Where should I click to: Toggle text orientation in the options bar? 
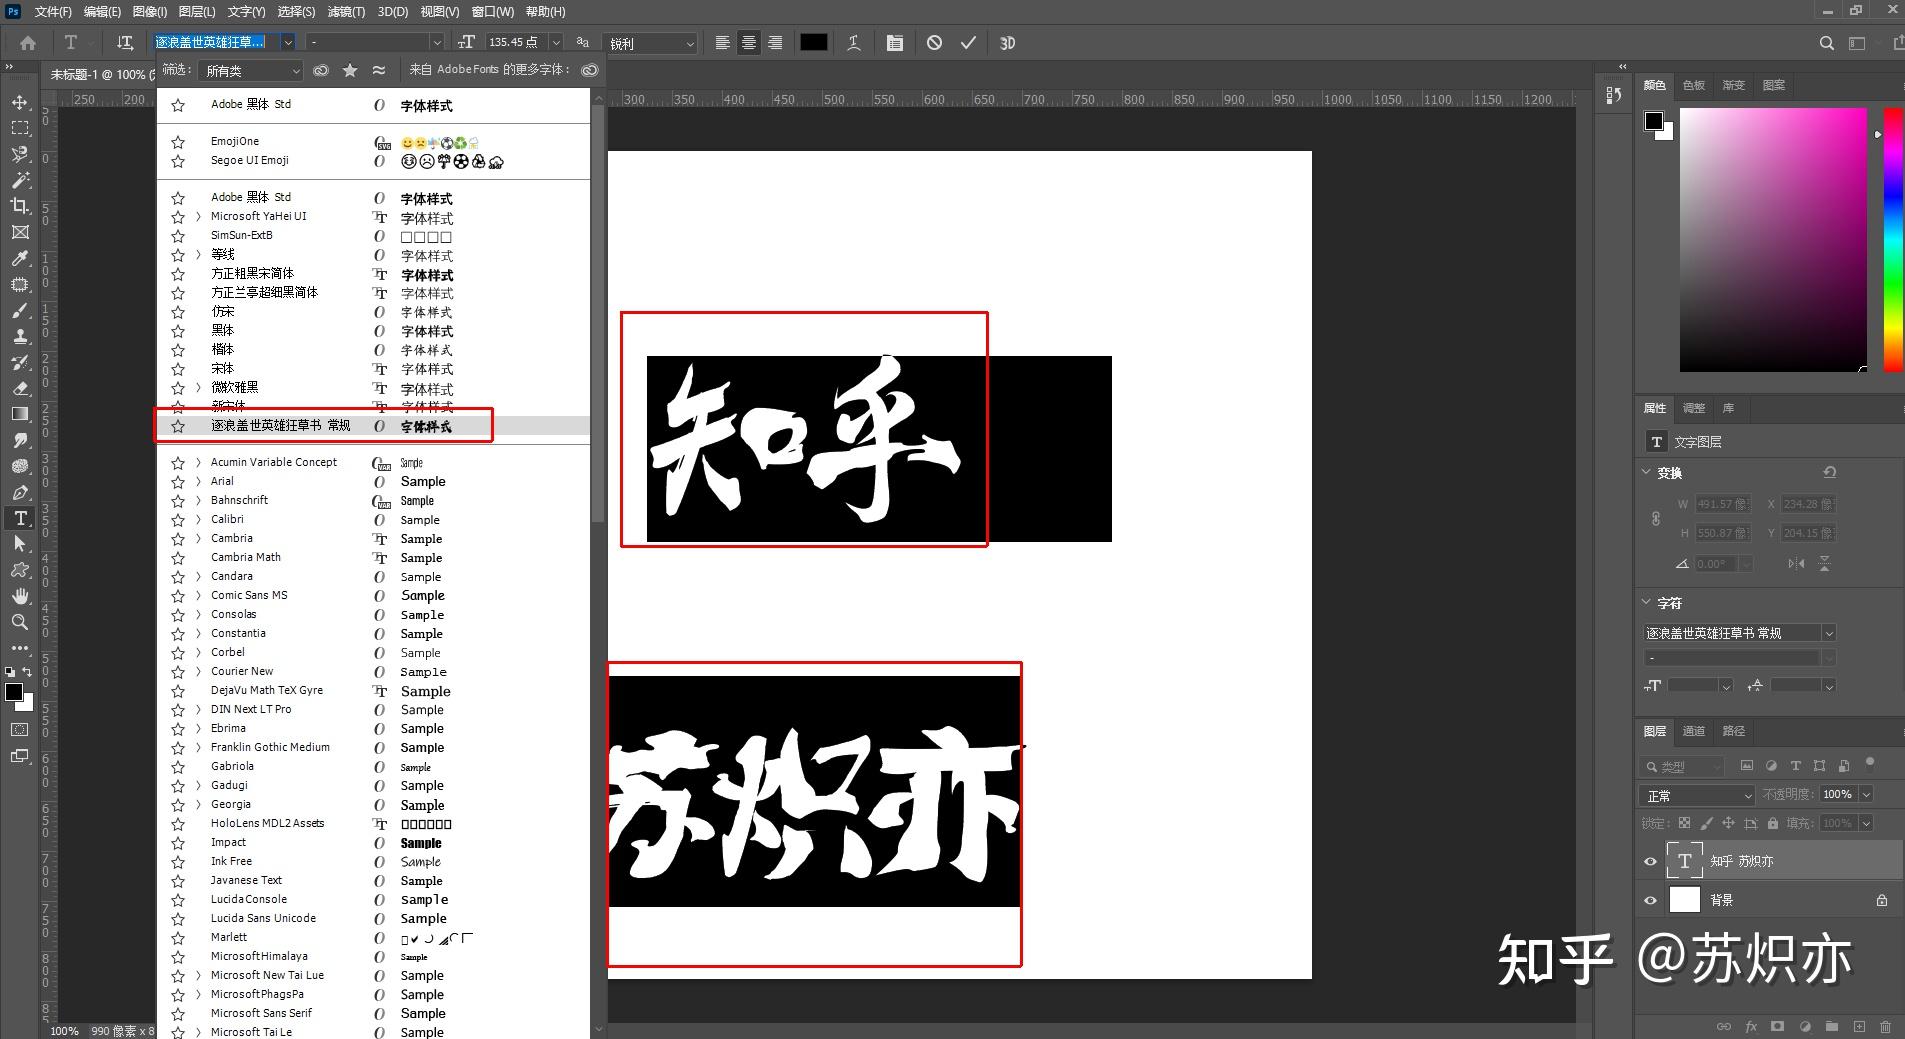pyautogui.click(x=125, y=43)
